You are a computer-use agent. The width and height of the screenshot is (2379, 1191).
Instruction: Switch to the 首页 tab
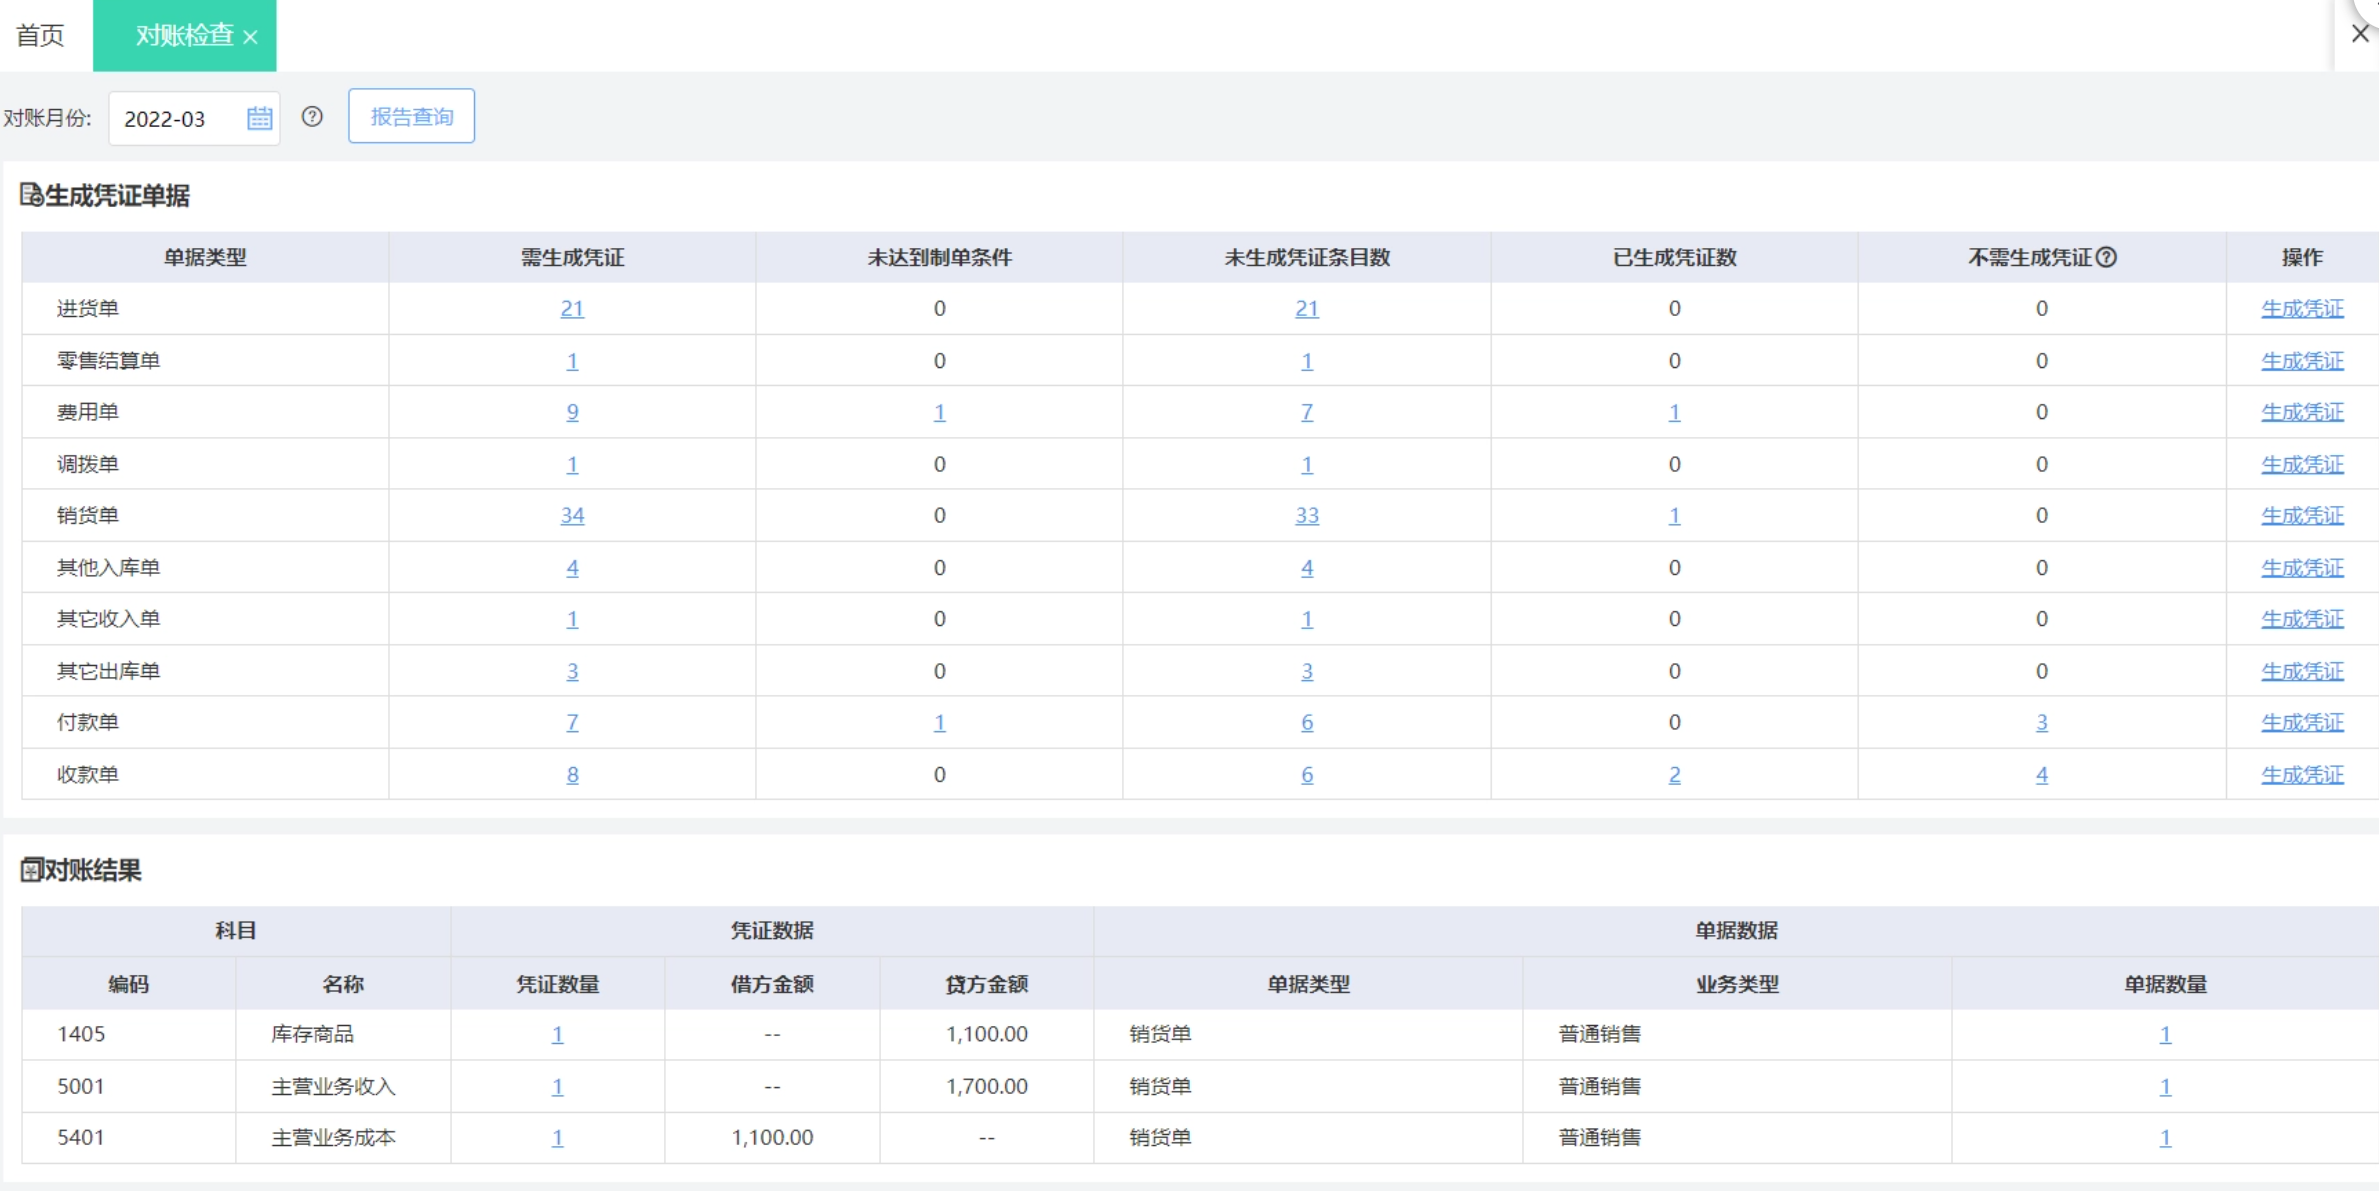pos(40,36)
